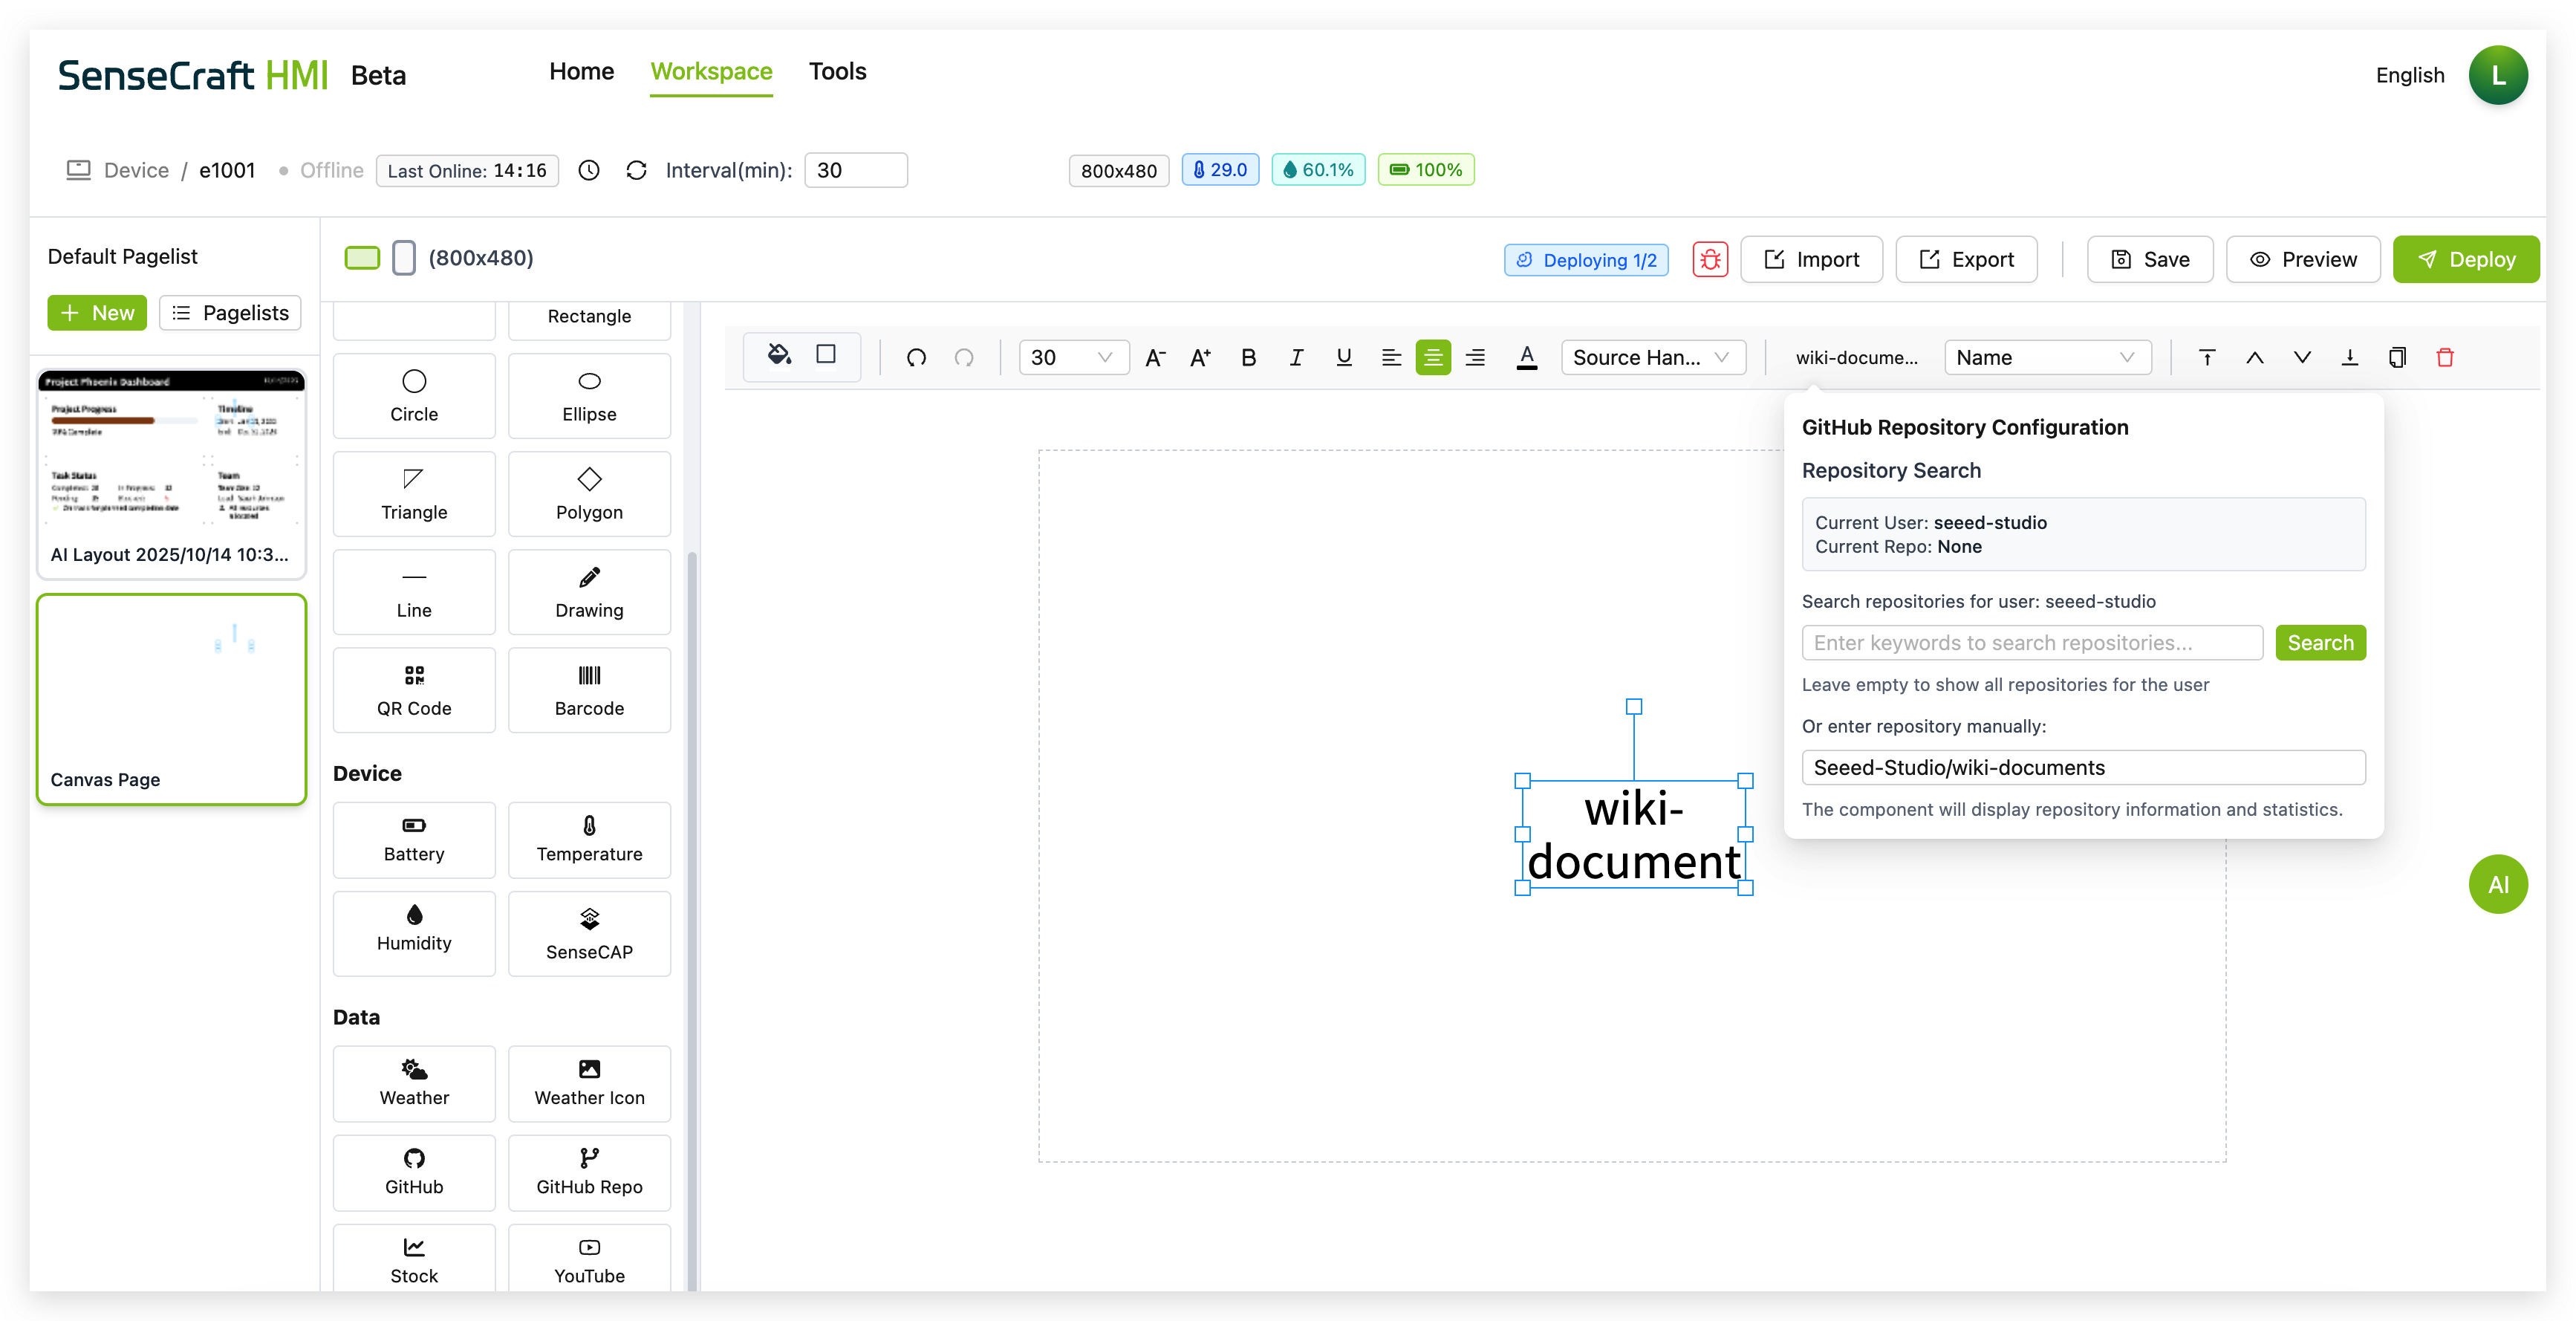The width and height of the screenshot is (2576, 1321).
Task: Open the red debug bug icon
Action: click(1709, 260)
